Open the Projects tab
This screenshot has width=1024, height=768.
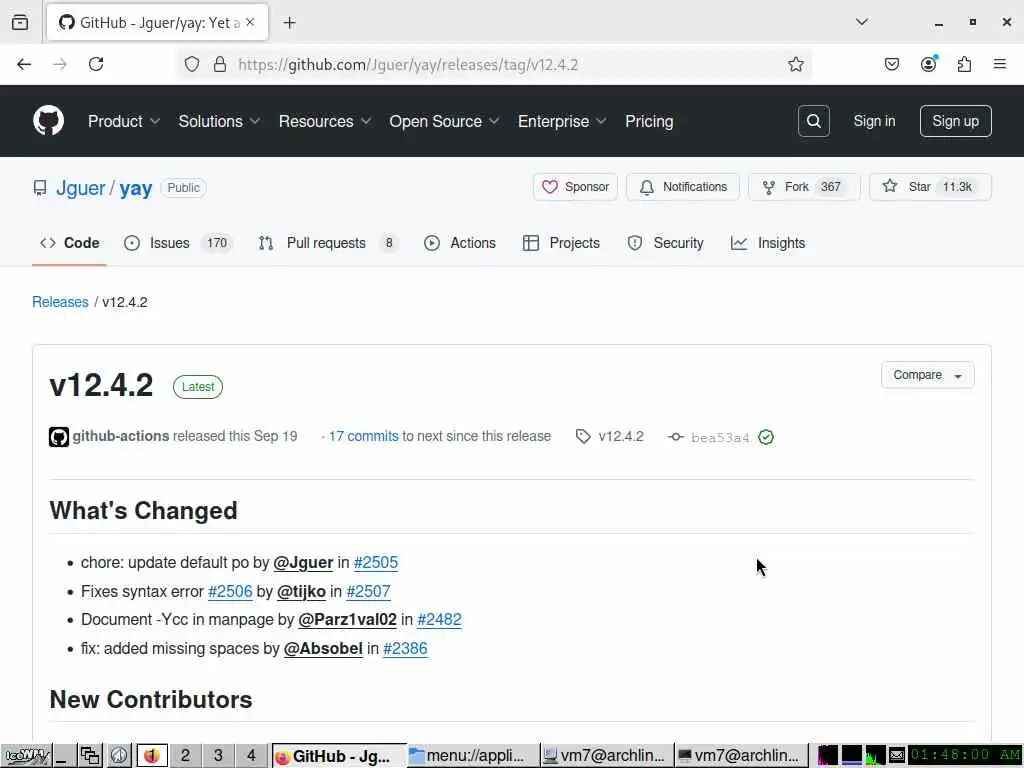point(561,243)
